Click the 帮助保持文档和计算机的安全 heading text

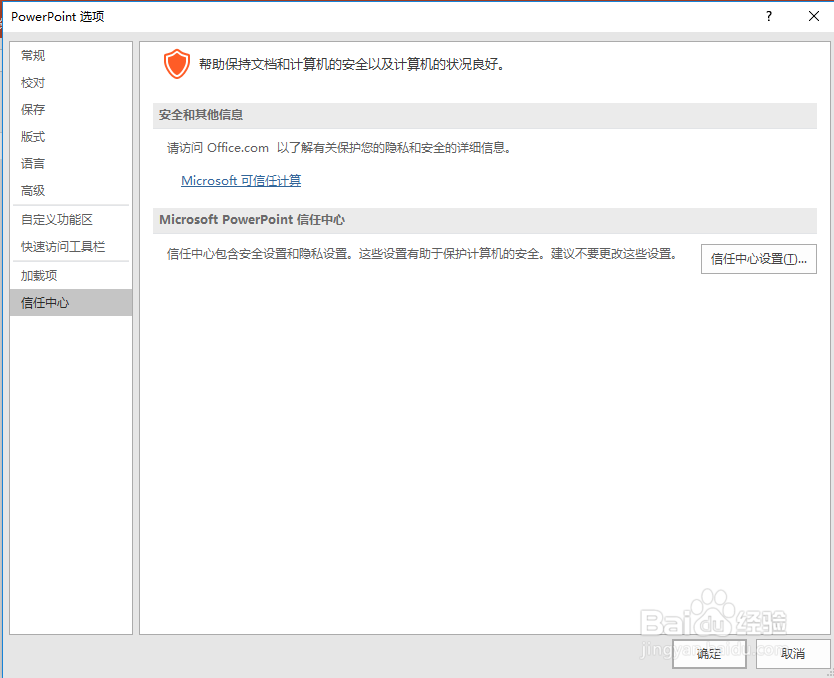click(x=352, y=64)
